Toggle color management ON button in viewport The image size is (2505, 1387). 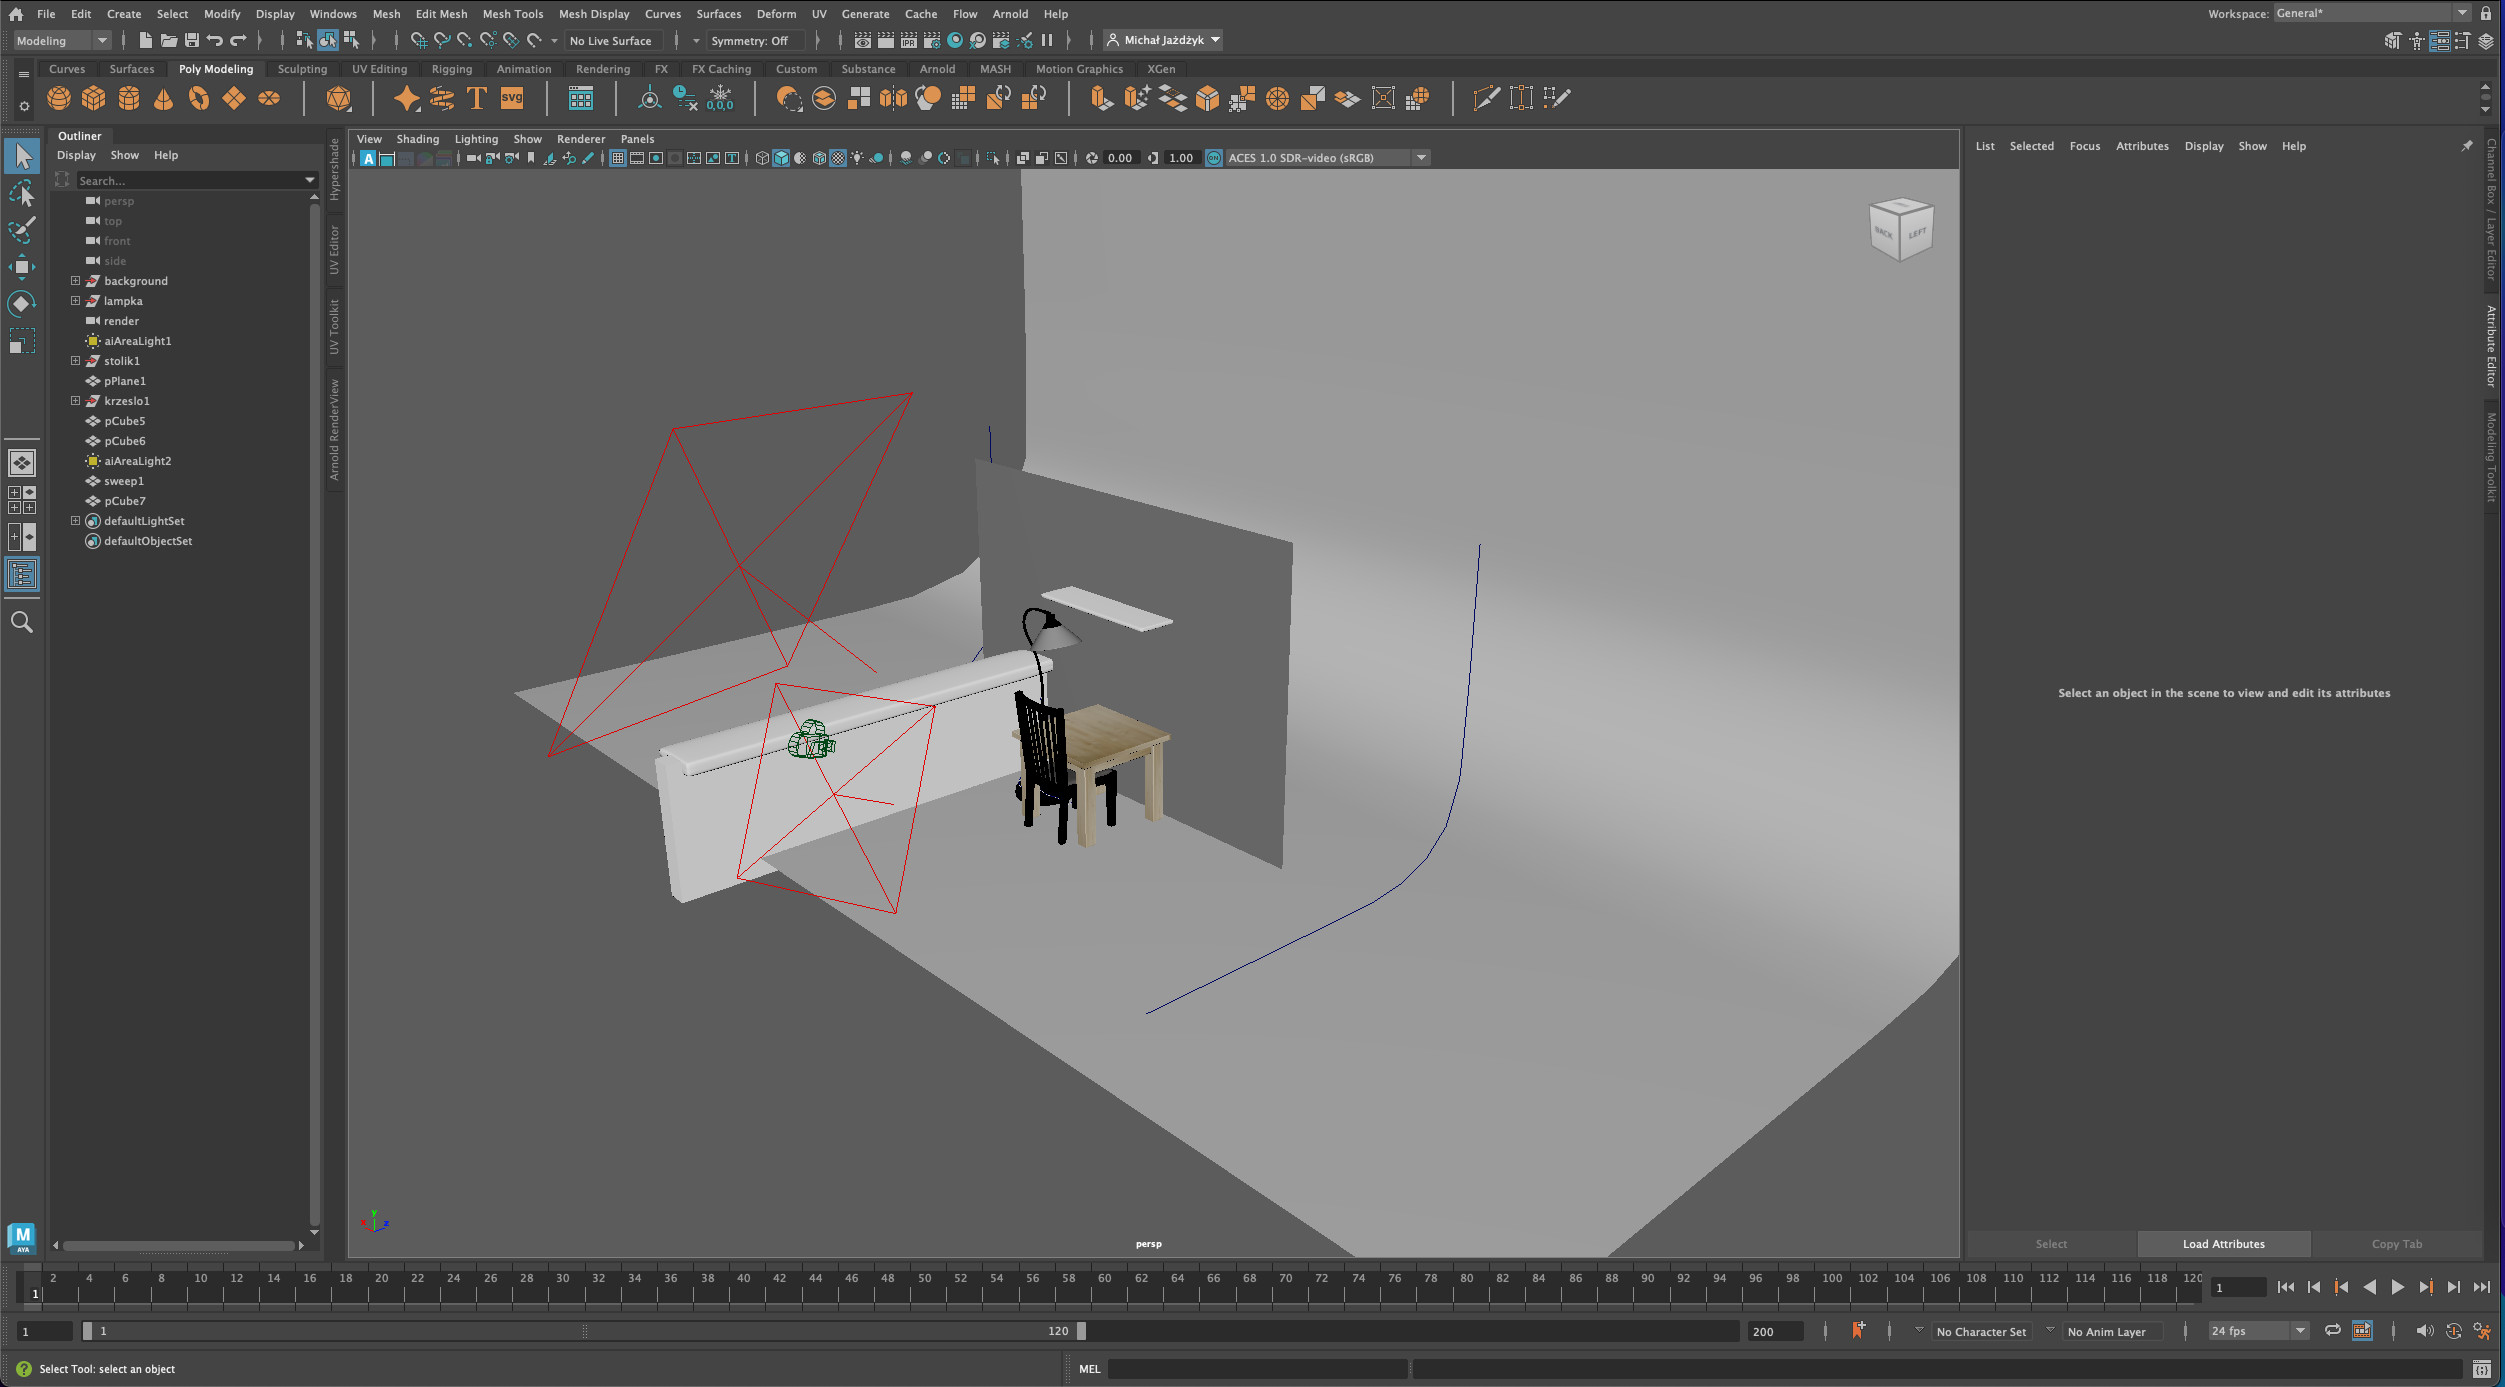pos(1213,158)
